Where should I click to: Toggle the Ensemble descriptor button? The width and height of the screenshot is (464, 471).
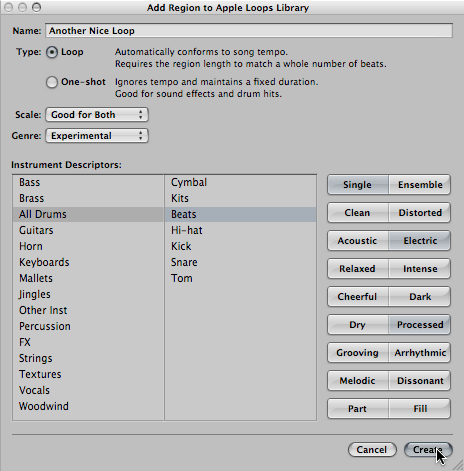[x=420, y=185]
